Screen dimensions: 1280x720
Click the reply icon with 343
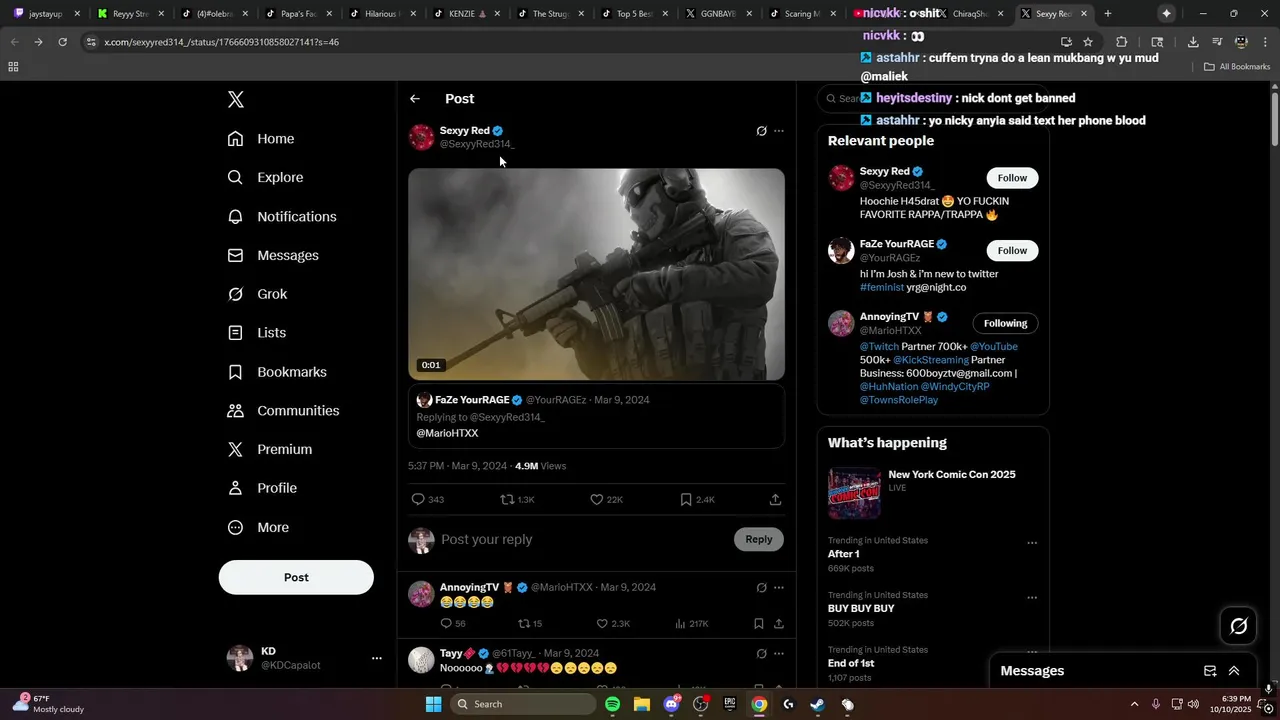pos(418,499)
